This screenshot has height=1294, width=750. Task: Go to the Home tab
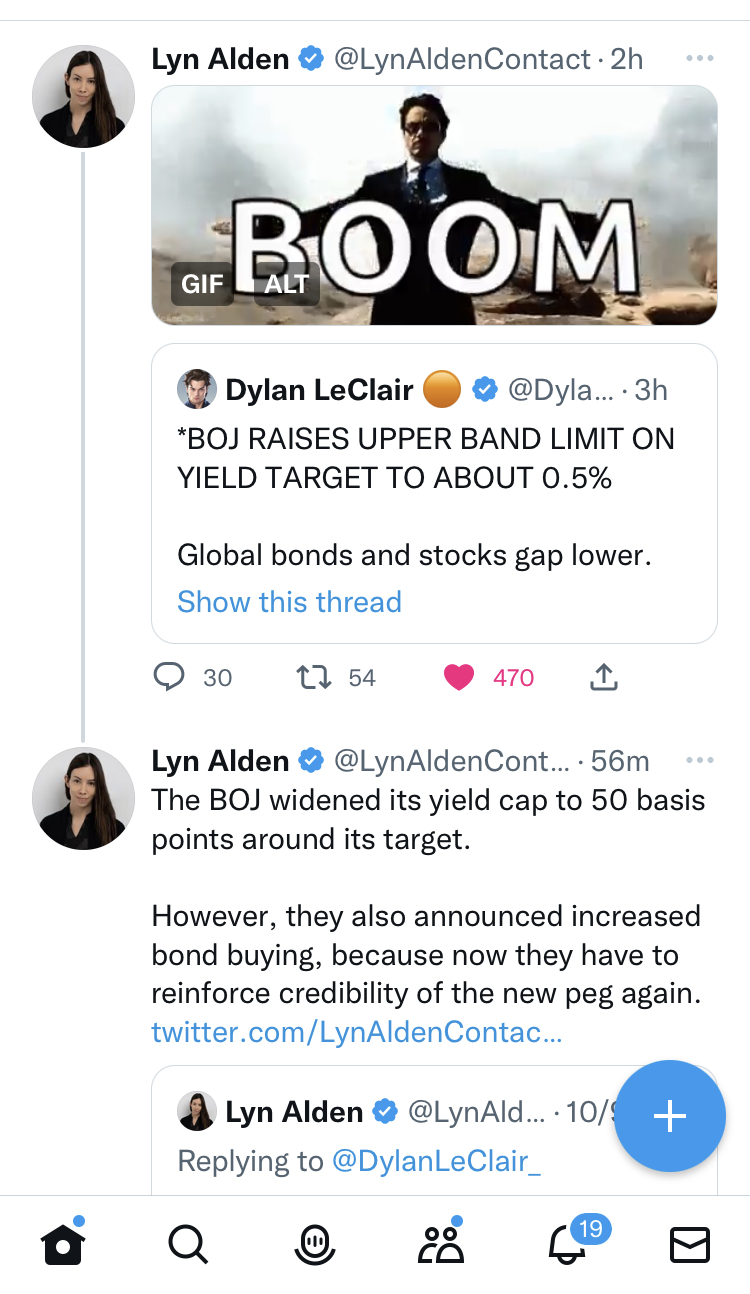pos(62,1245)
